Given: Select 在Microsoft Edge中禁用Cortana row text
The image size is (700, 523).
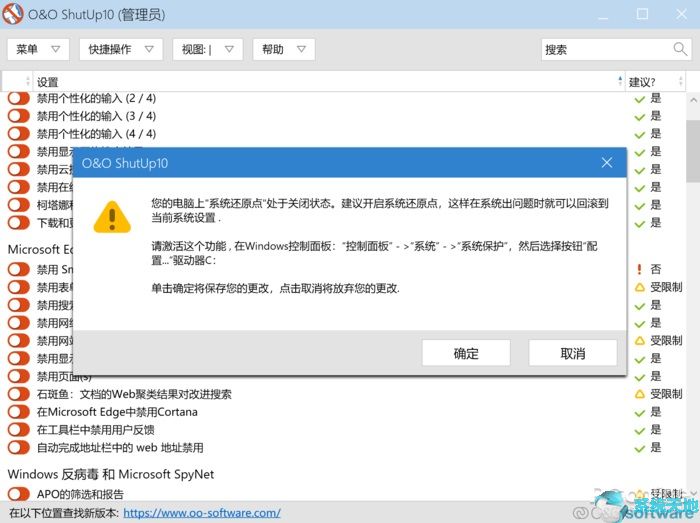Looking at the screenshot, I should point(117,412).
